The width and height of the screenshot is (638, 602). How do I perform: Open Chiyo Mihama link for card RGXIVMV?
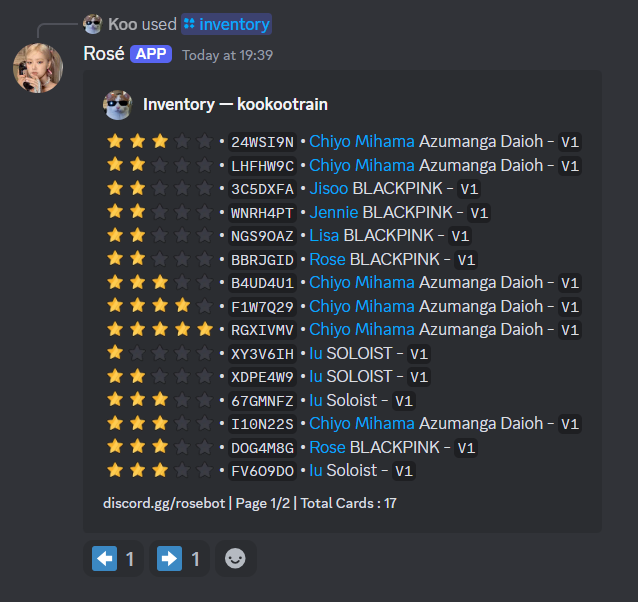click(362, 329)
